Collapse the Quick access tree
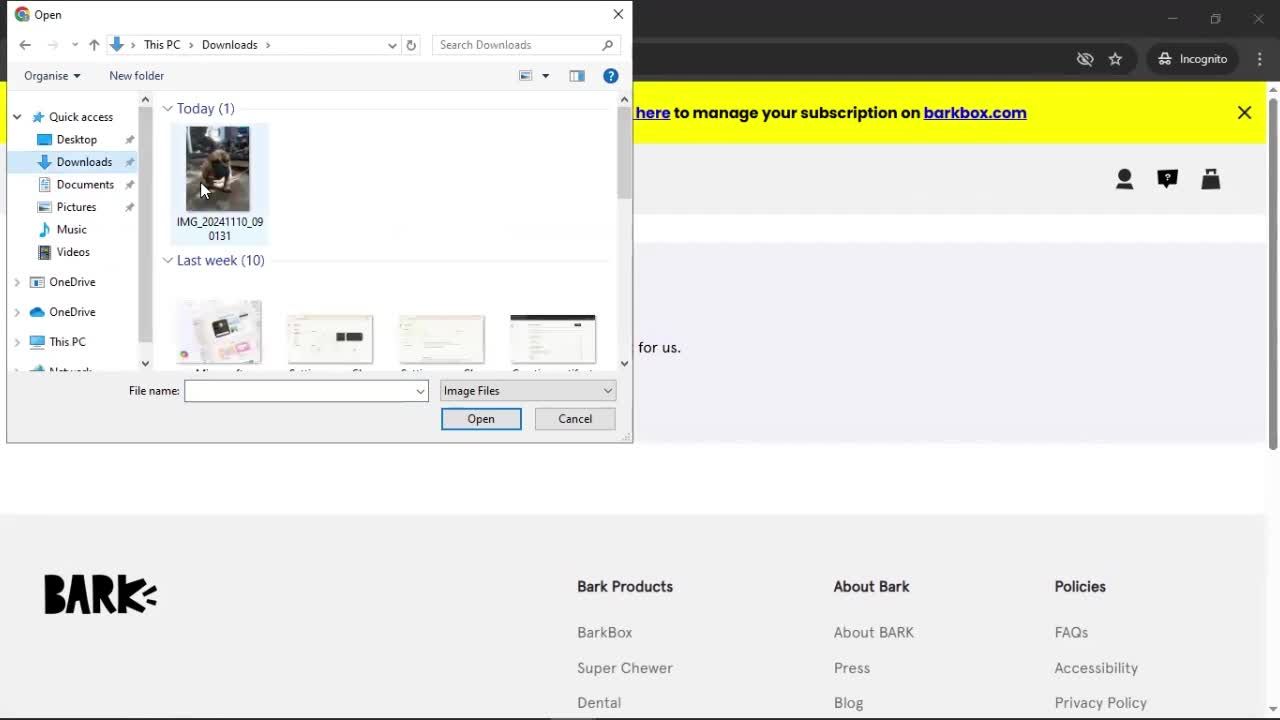Screen dimensions: 1280x720 pyautogui.click(x=17, y=117)
